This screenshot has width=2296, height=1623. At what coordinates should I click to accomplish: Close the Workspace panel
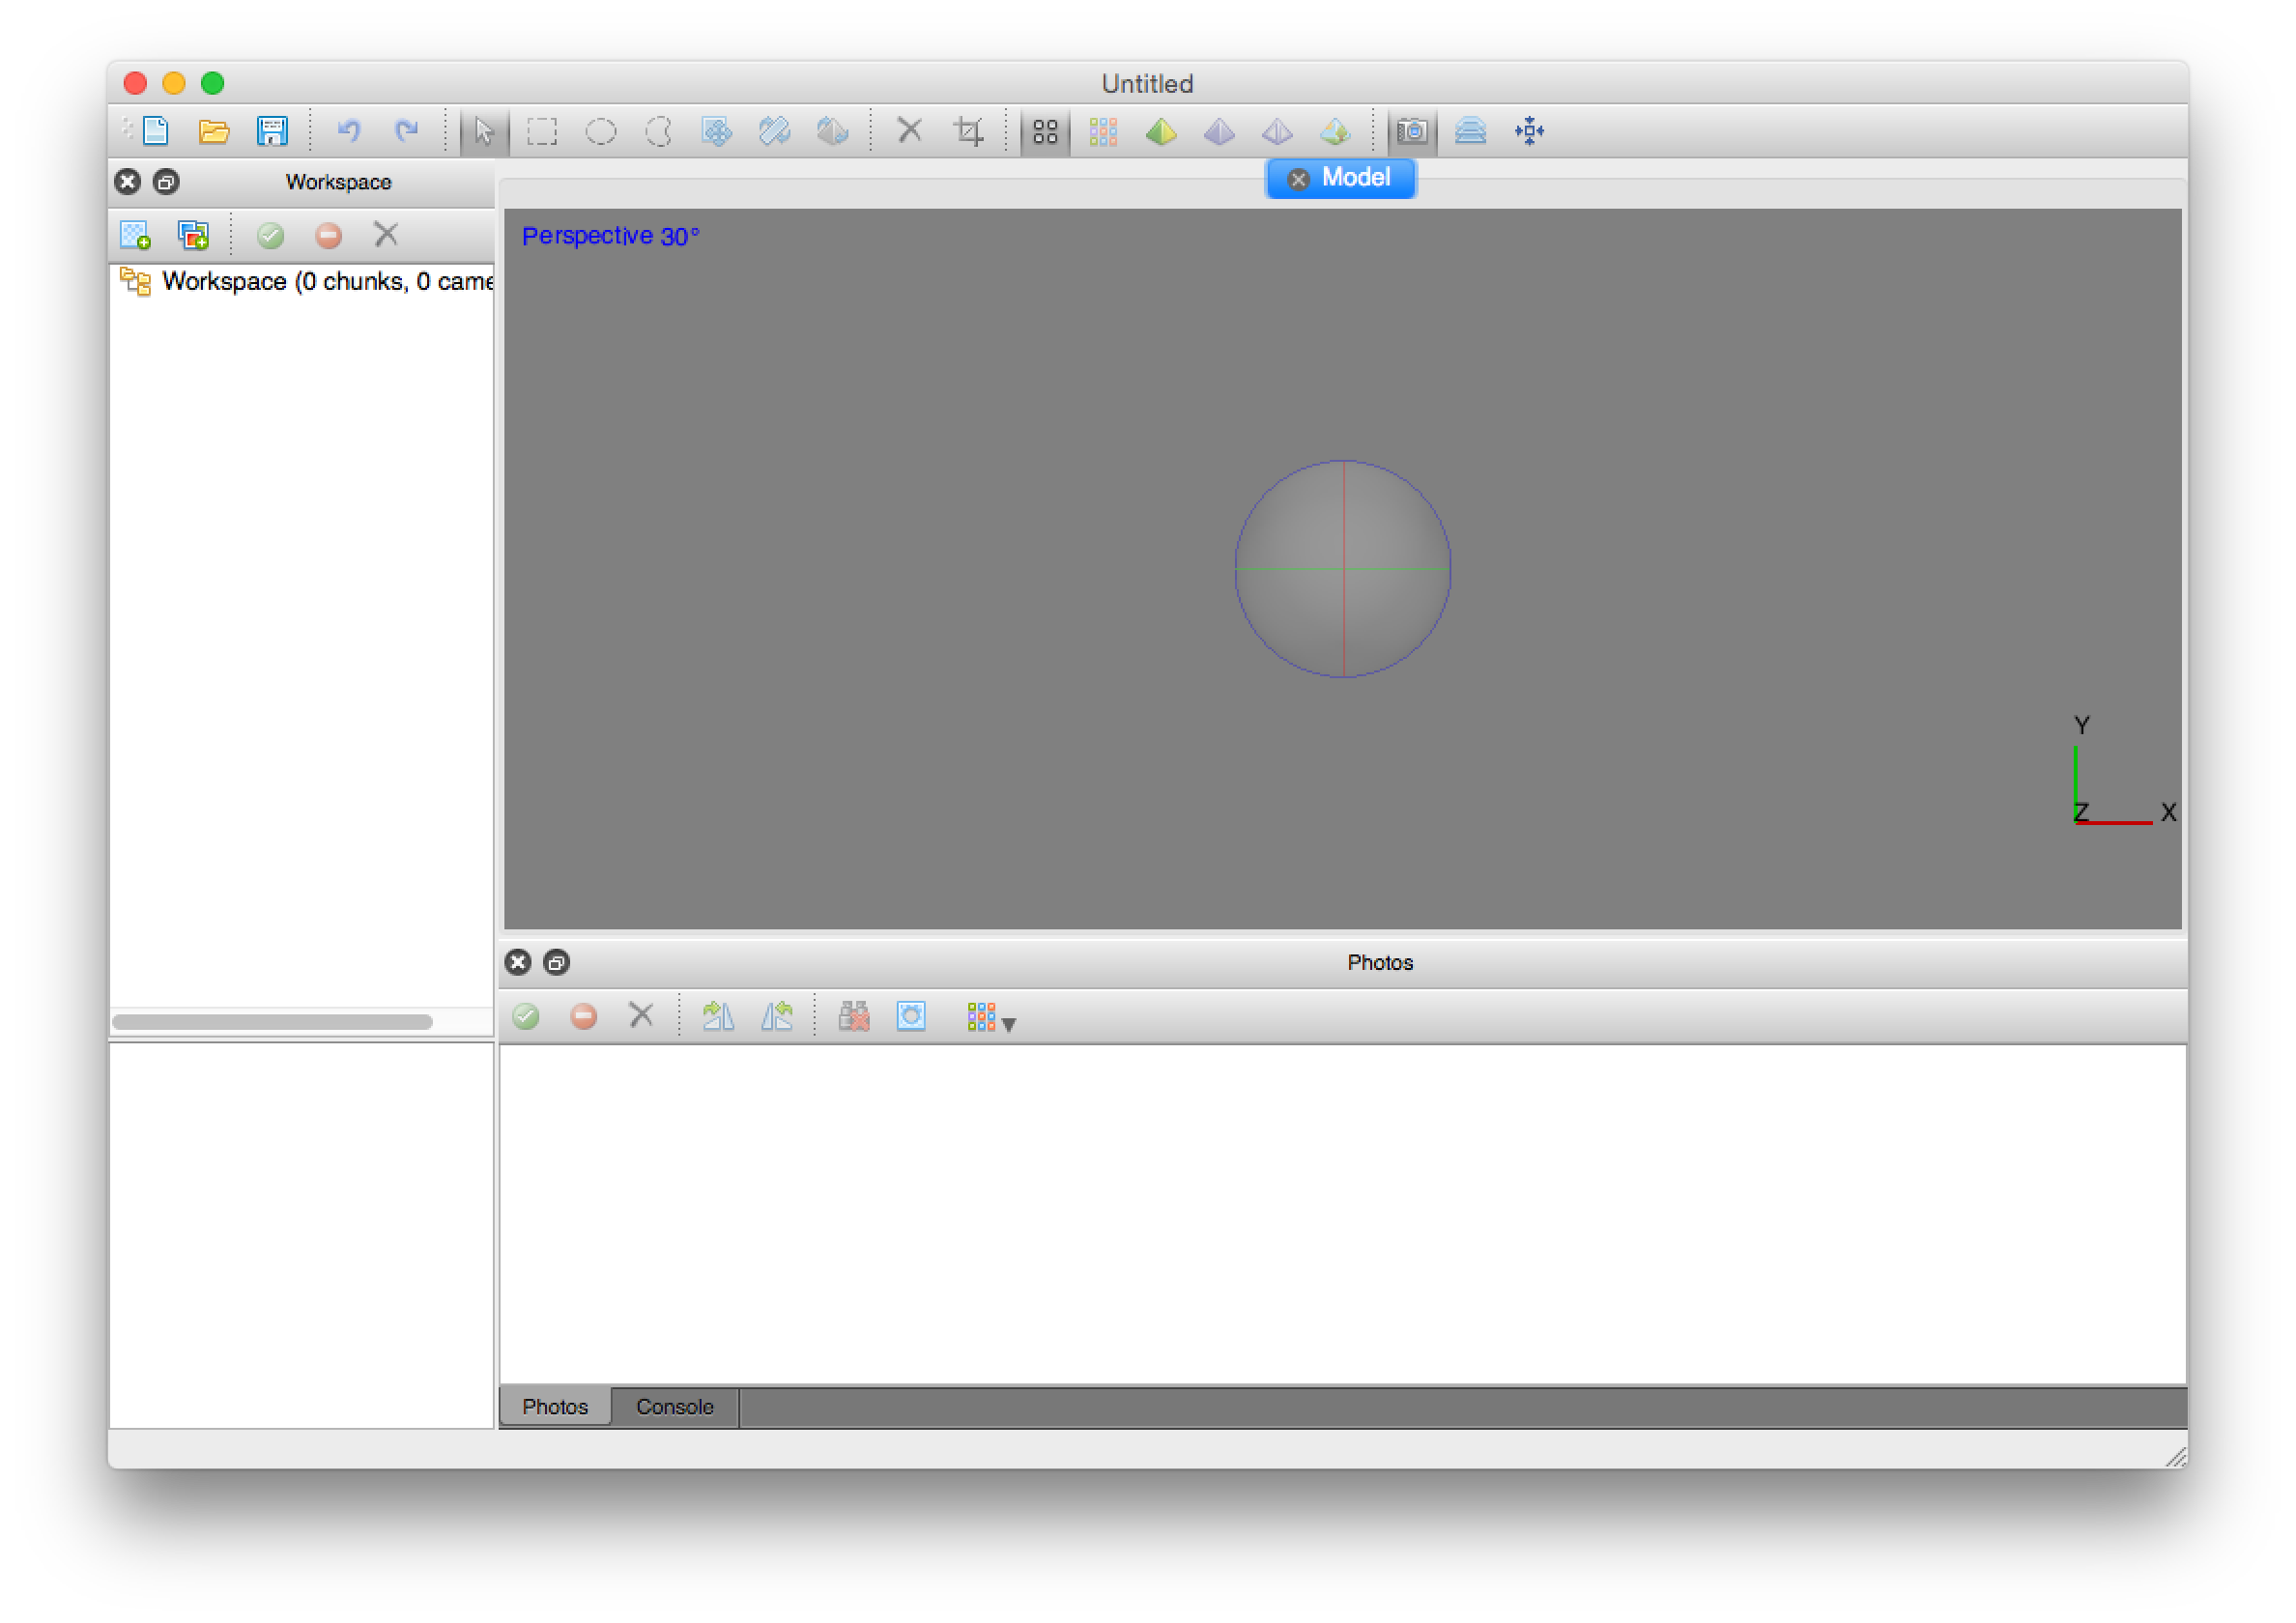point(127,182)
